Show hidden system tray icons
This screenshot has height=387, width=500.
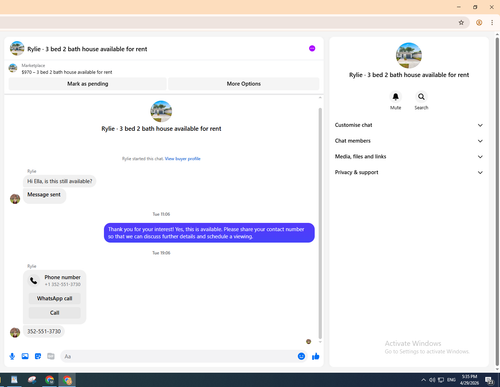tap(423, 380)
